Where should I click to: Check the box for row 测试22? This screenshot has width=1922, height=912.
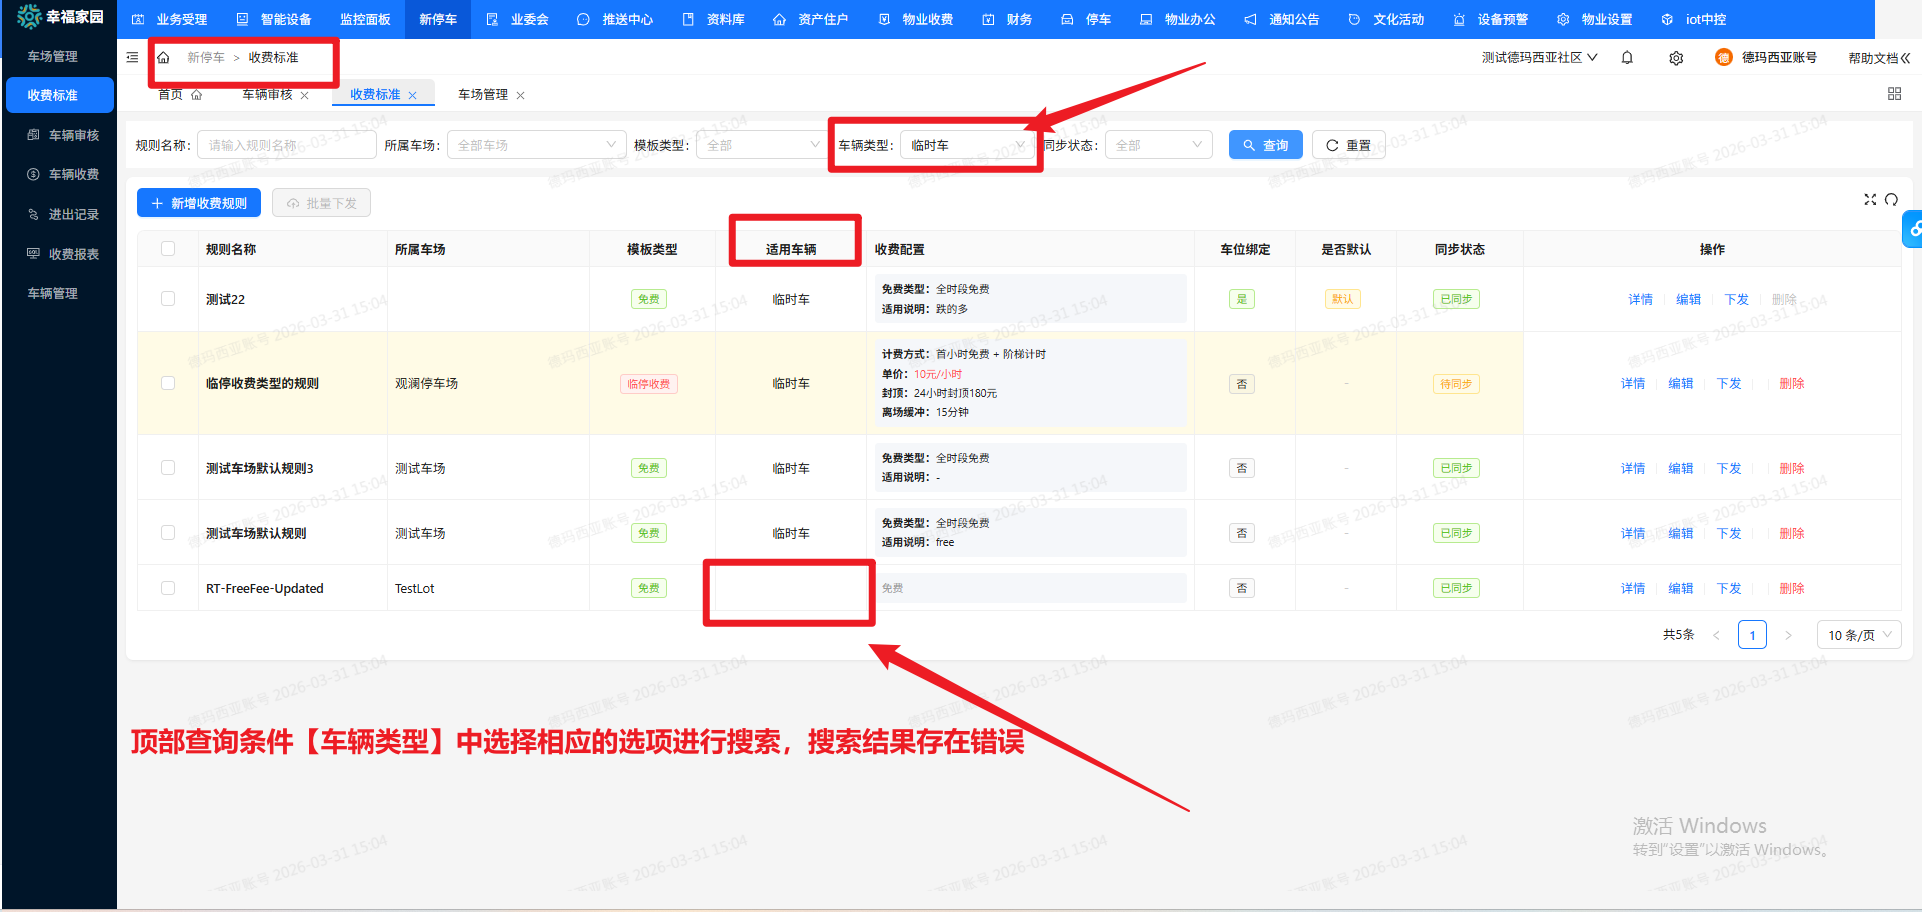(168, 299)
